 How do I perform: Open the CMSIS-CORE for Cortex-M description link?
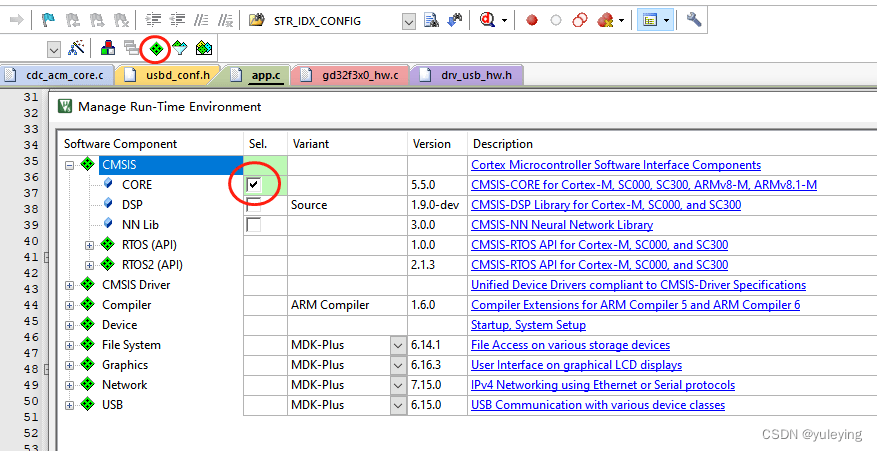pos(644,185)
